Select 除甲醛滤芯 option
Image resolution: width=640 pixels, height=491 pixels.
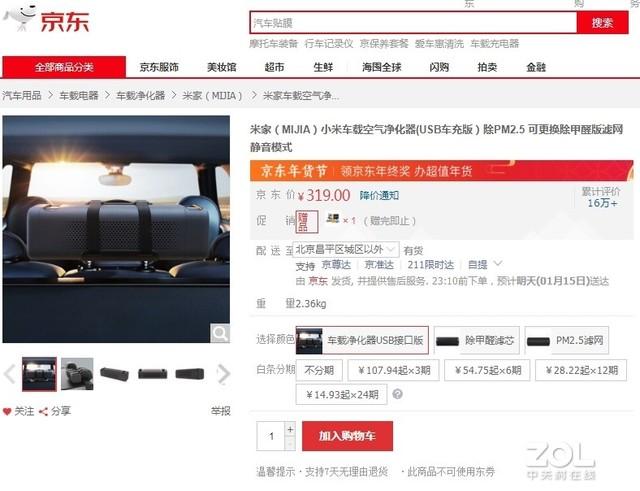(477, 340)
